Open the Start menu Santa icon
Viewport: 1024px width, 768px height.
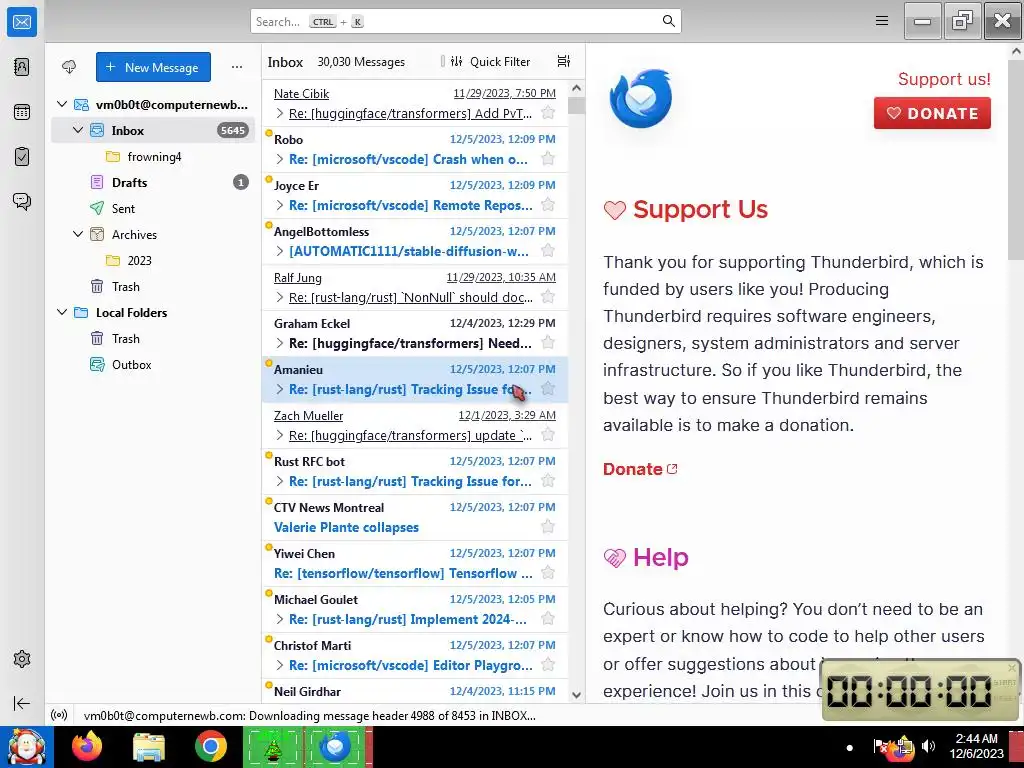coord(26,747)
